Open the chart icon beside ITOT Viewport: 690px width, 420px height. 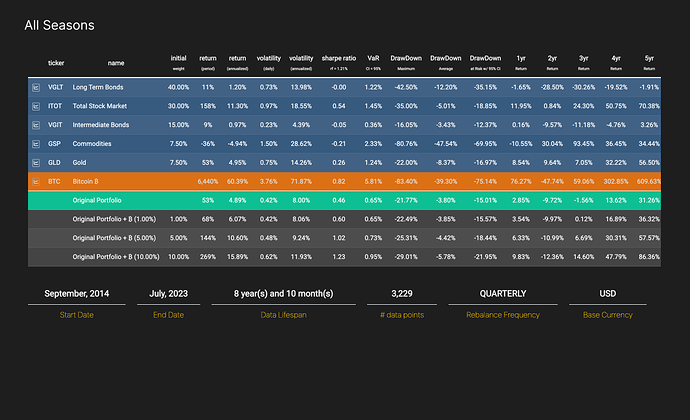[35, 106]
